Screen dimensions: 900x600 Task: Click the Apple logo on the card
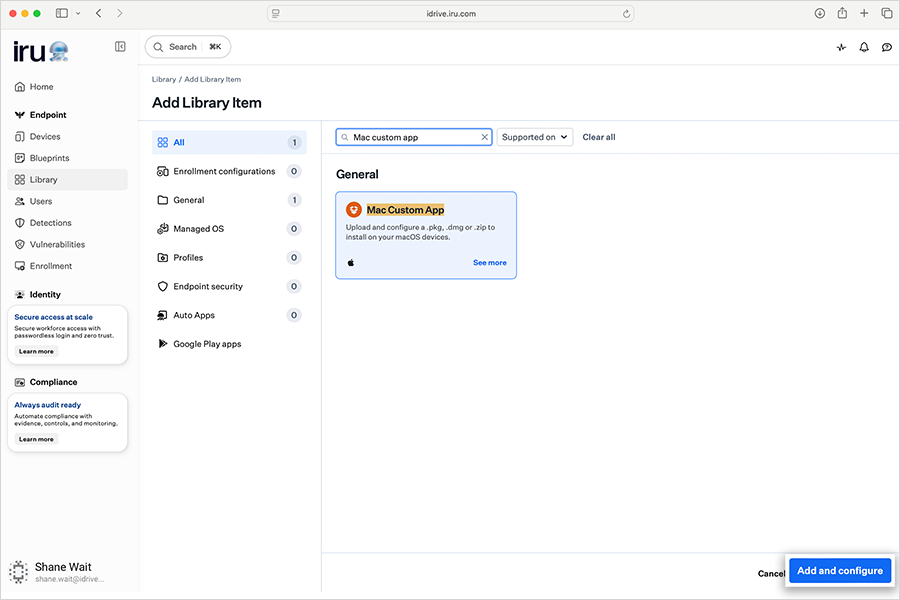point(351,262)
